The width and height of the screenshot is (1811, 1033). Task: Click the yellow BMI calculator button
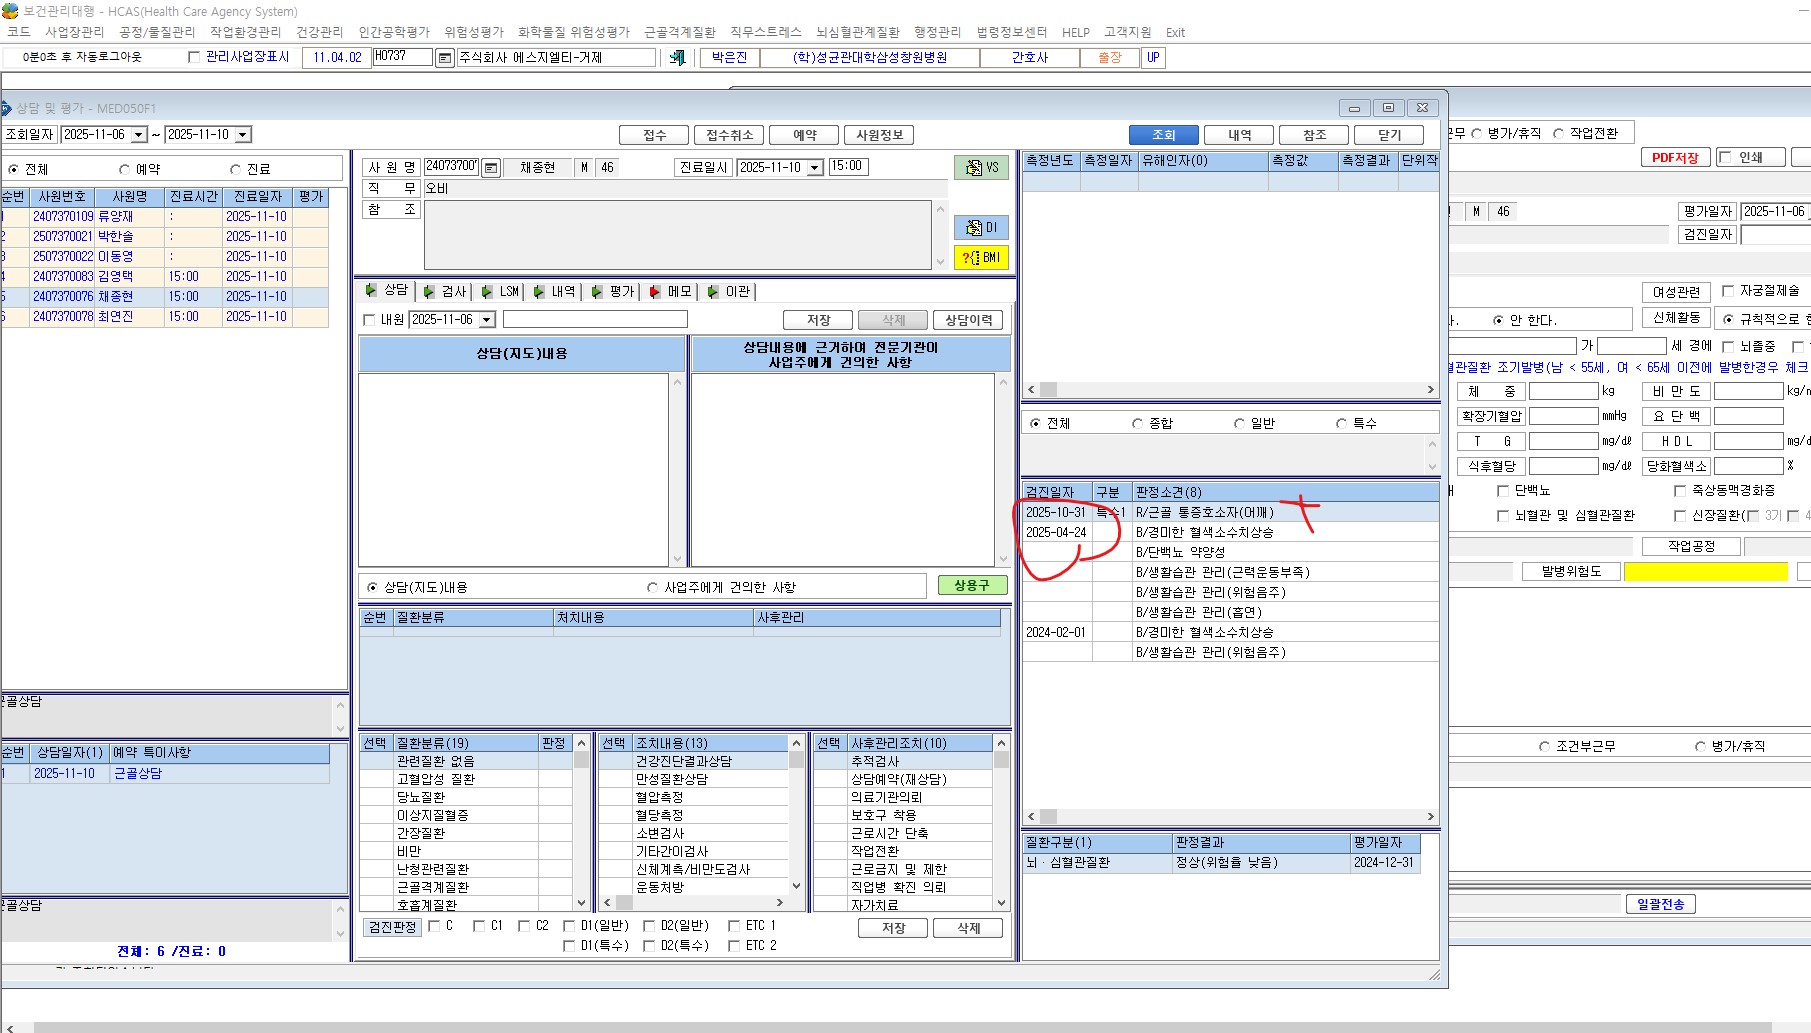pos(981,257)
